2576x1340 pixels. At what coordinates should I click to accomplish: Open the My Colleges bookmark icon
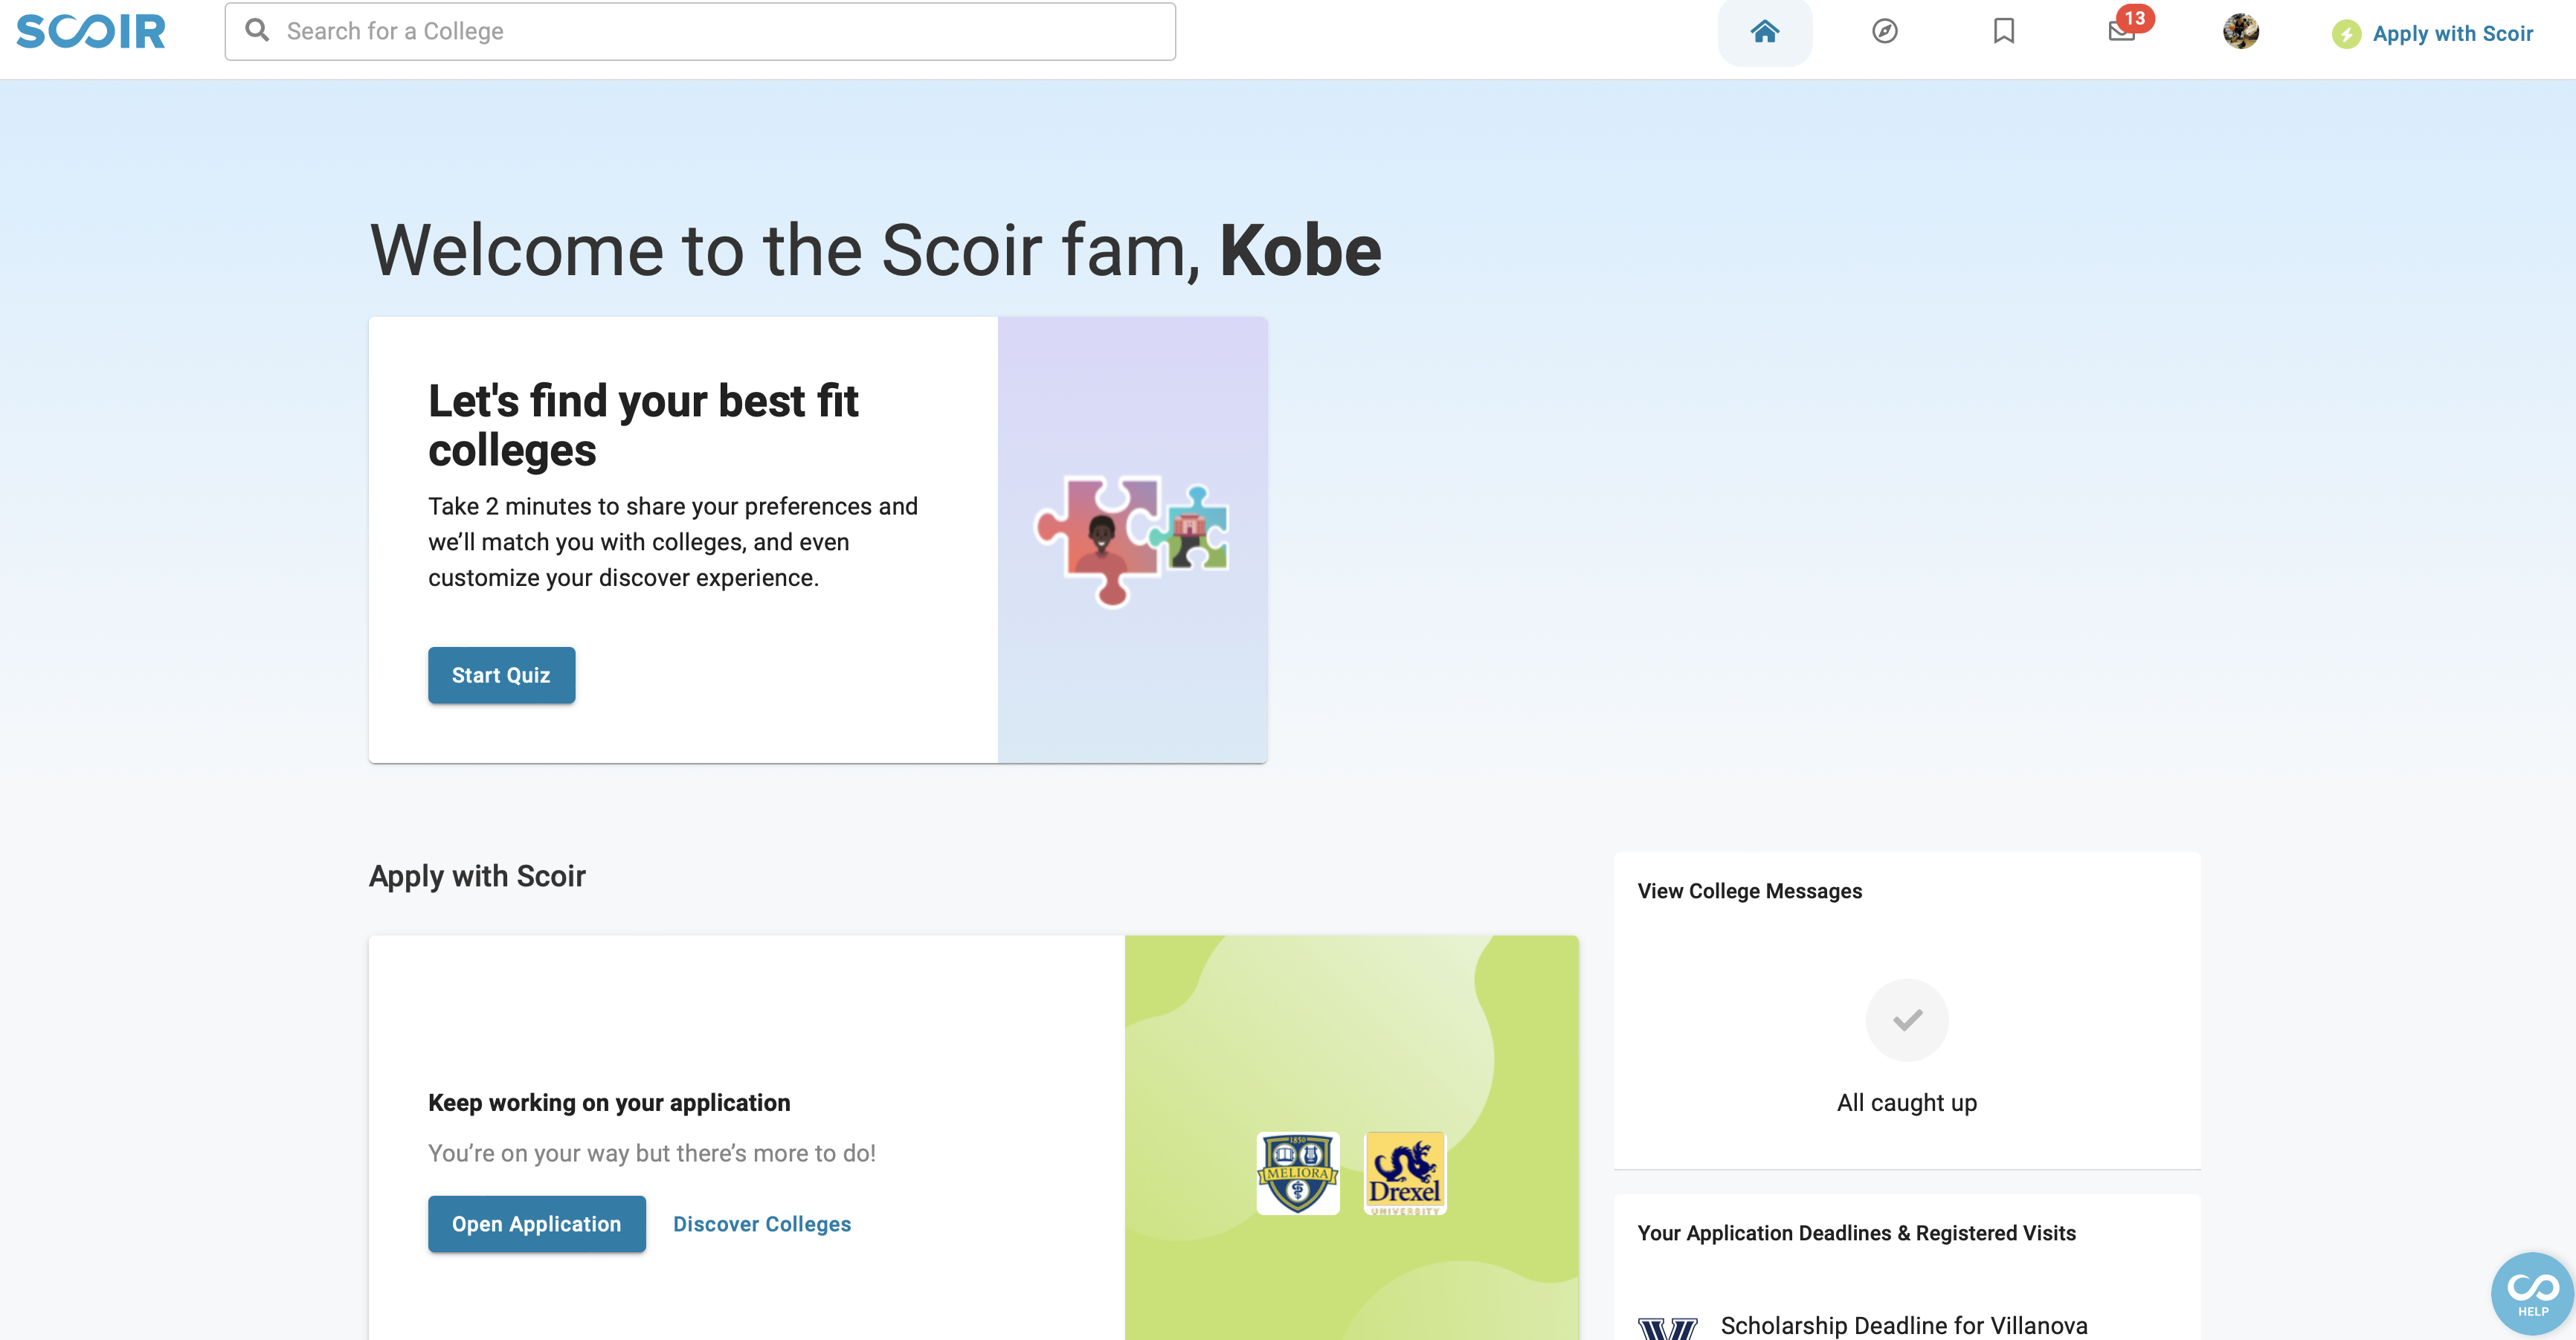click(2003, 31)
